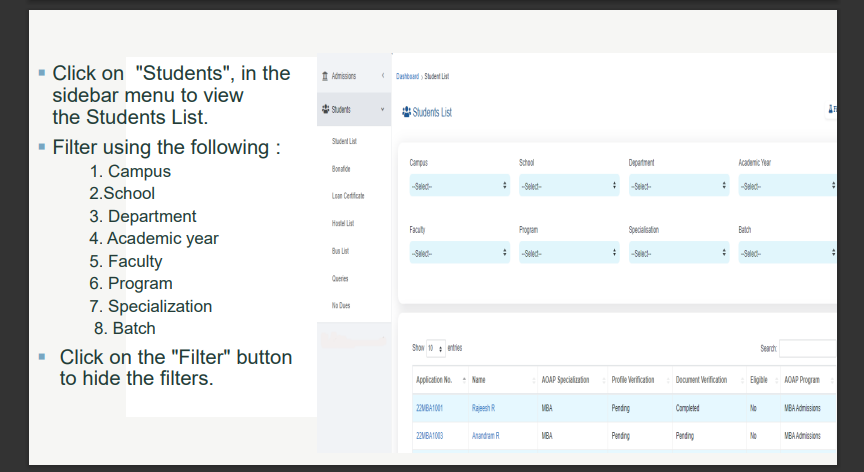
Task: Click the Dashboard breadcrumb link
Action: click(x=407, y=76)
